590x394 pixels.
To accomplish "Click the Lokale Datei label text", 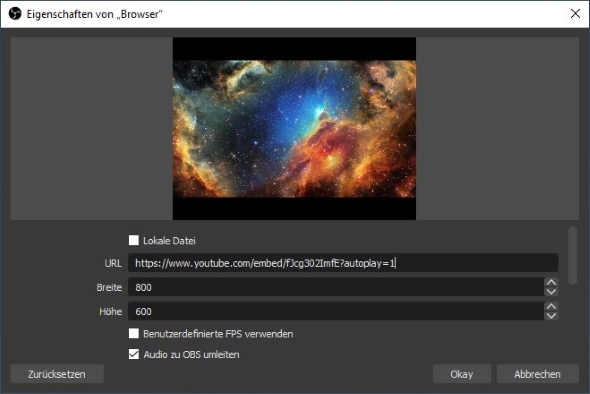I will (169, 240).
